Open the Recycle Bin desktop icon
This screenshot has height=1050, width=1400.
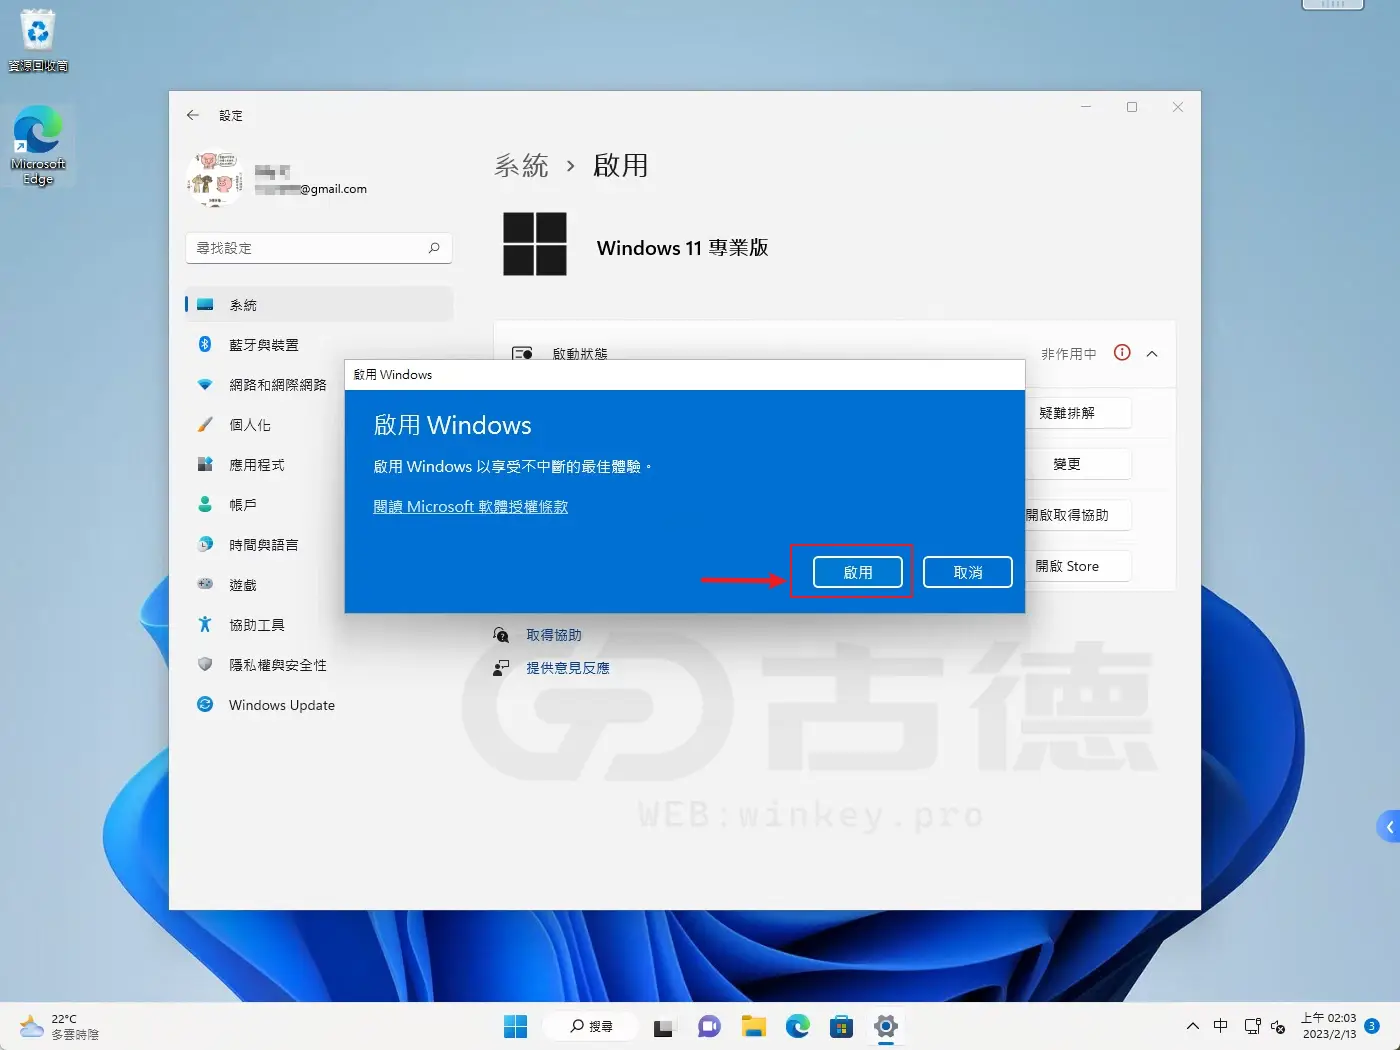(38, 40)
